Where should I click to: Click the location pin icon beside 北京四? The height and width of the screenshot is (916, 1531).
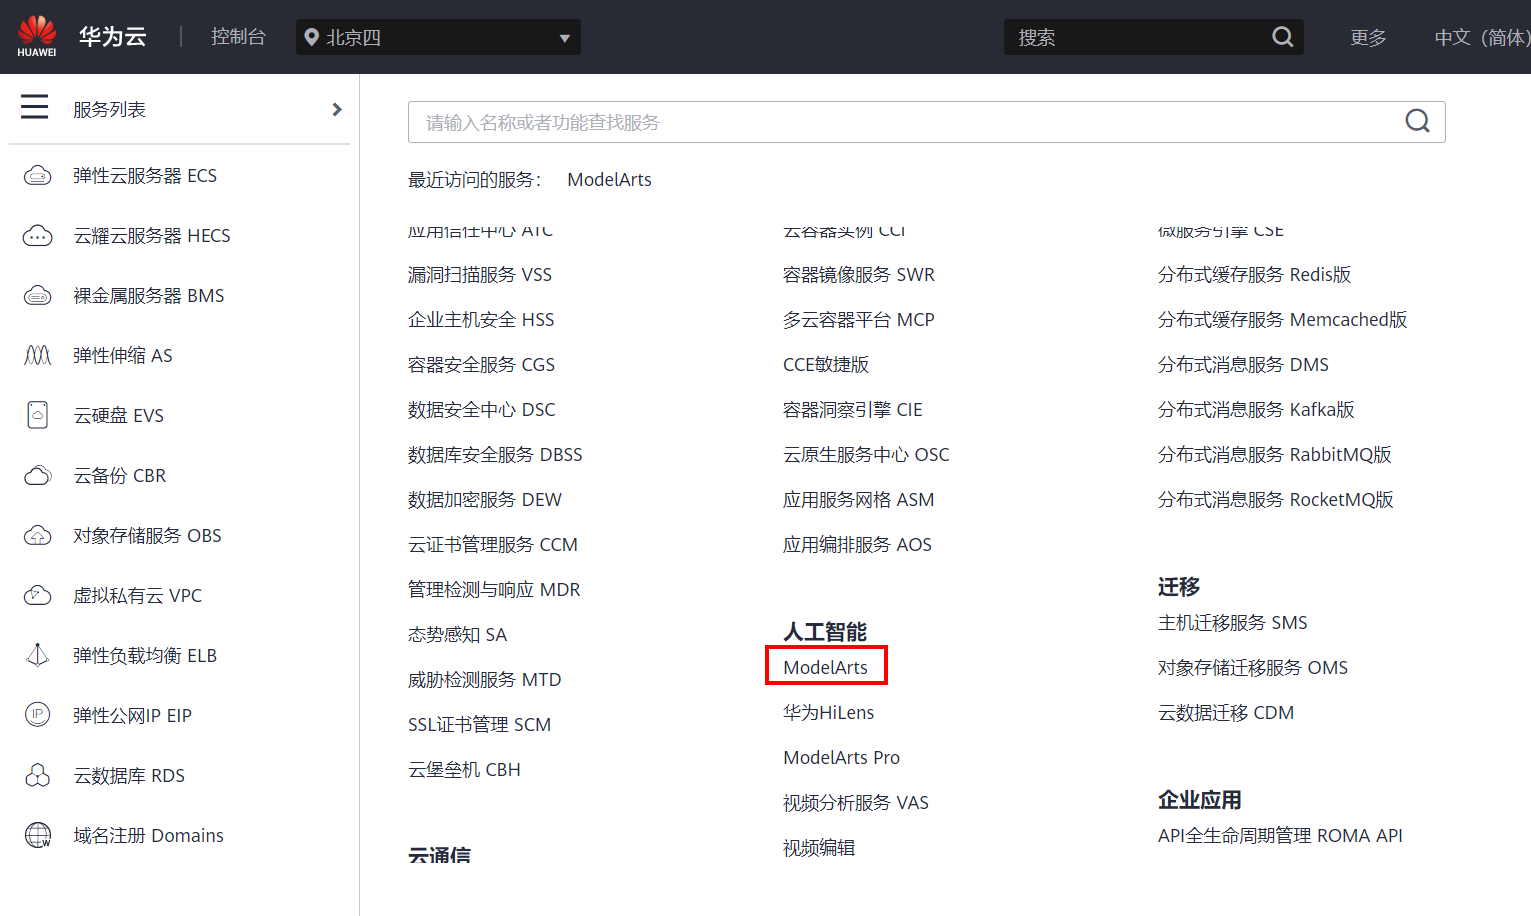312,37
